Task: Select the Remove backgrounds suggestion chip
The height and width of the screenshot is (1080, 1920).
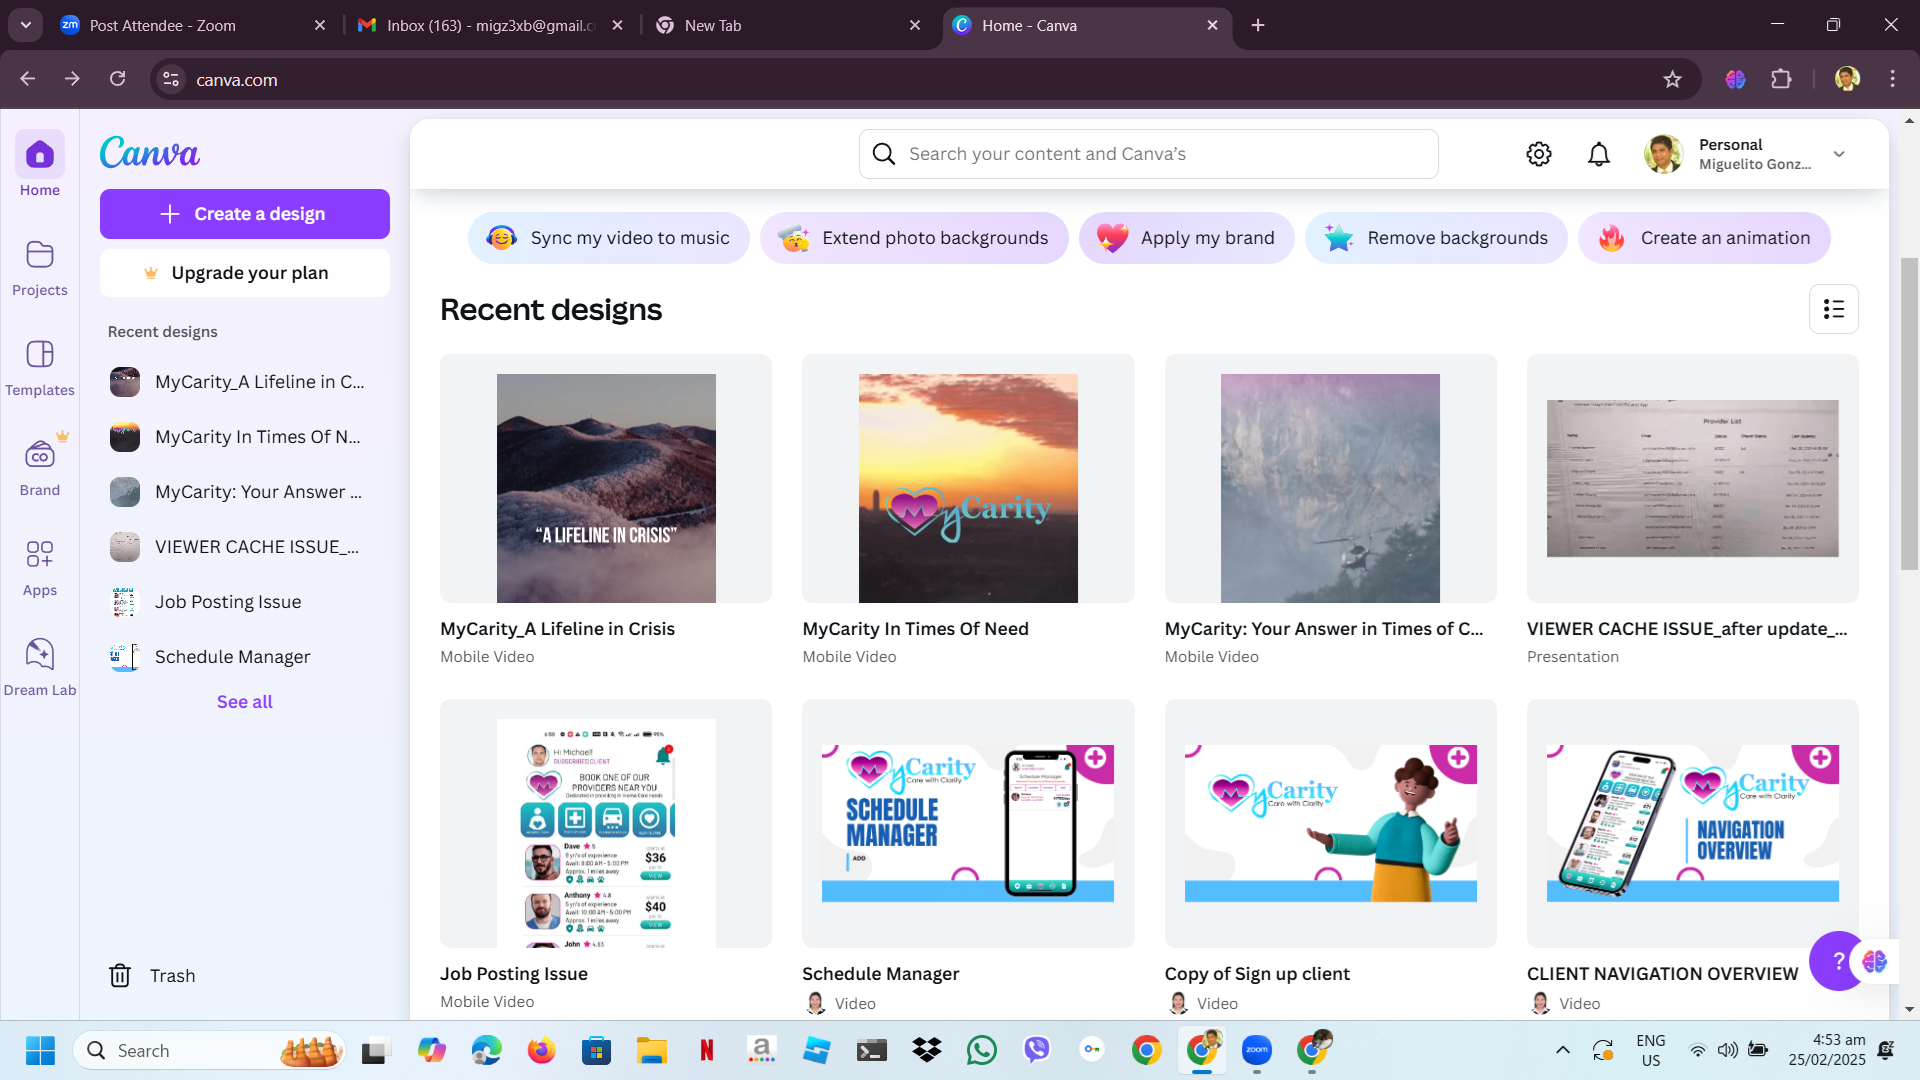Action: point(1436,238)
